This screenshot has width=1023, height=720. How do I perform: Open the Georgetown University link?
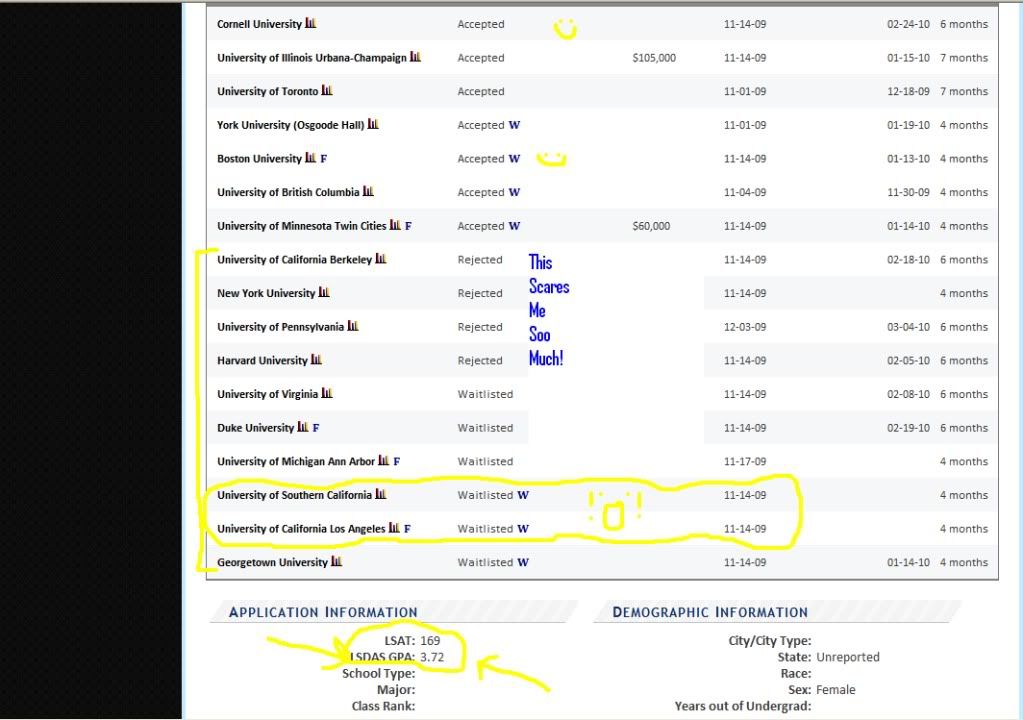[273, 562]
